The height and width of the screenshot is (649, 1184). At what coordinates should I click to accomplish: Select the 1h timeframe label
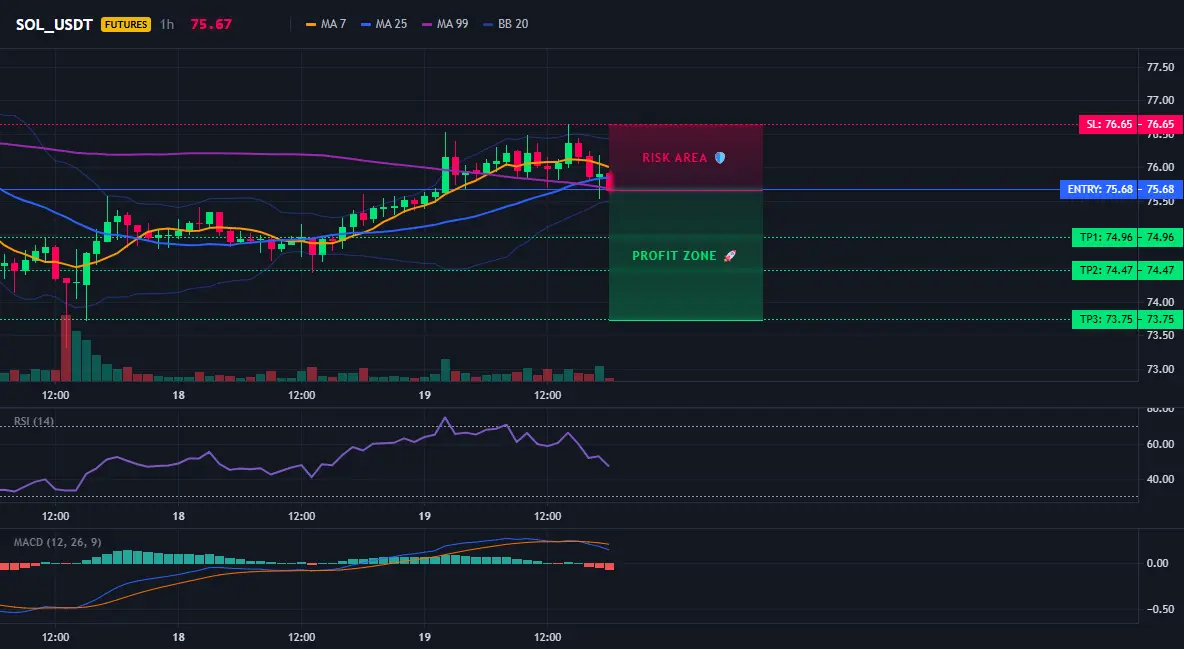tap(167, 24)
